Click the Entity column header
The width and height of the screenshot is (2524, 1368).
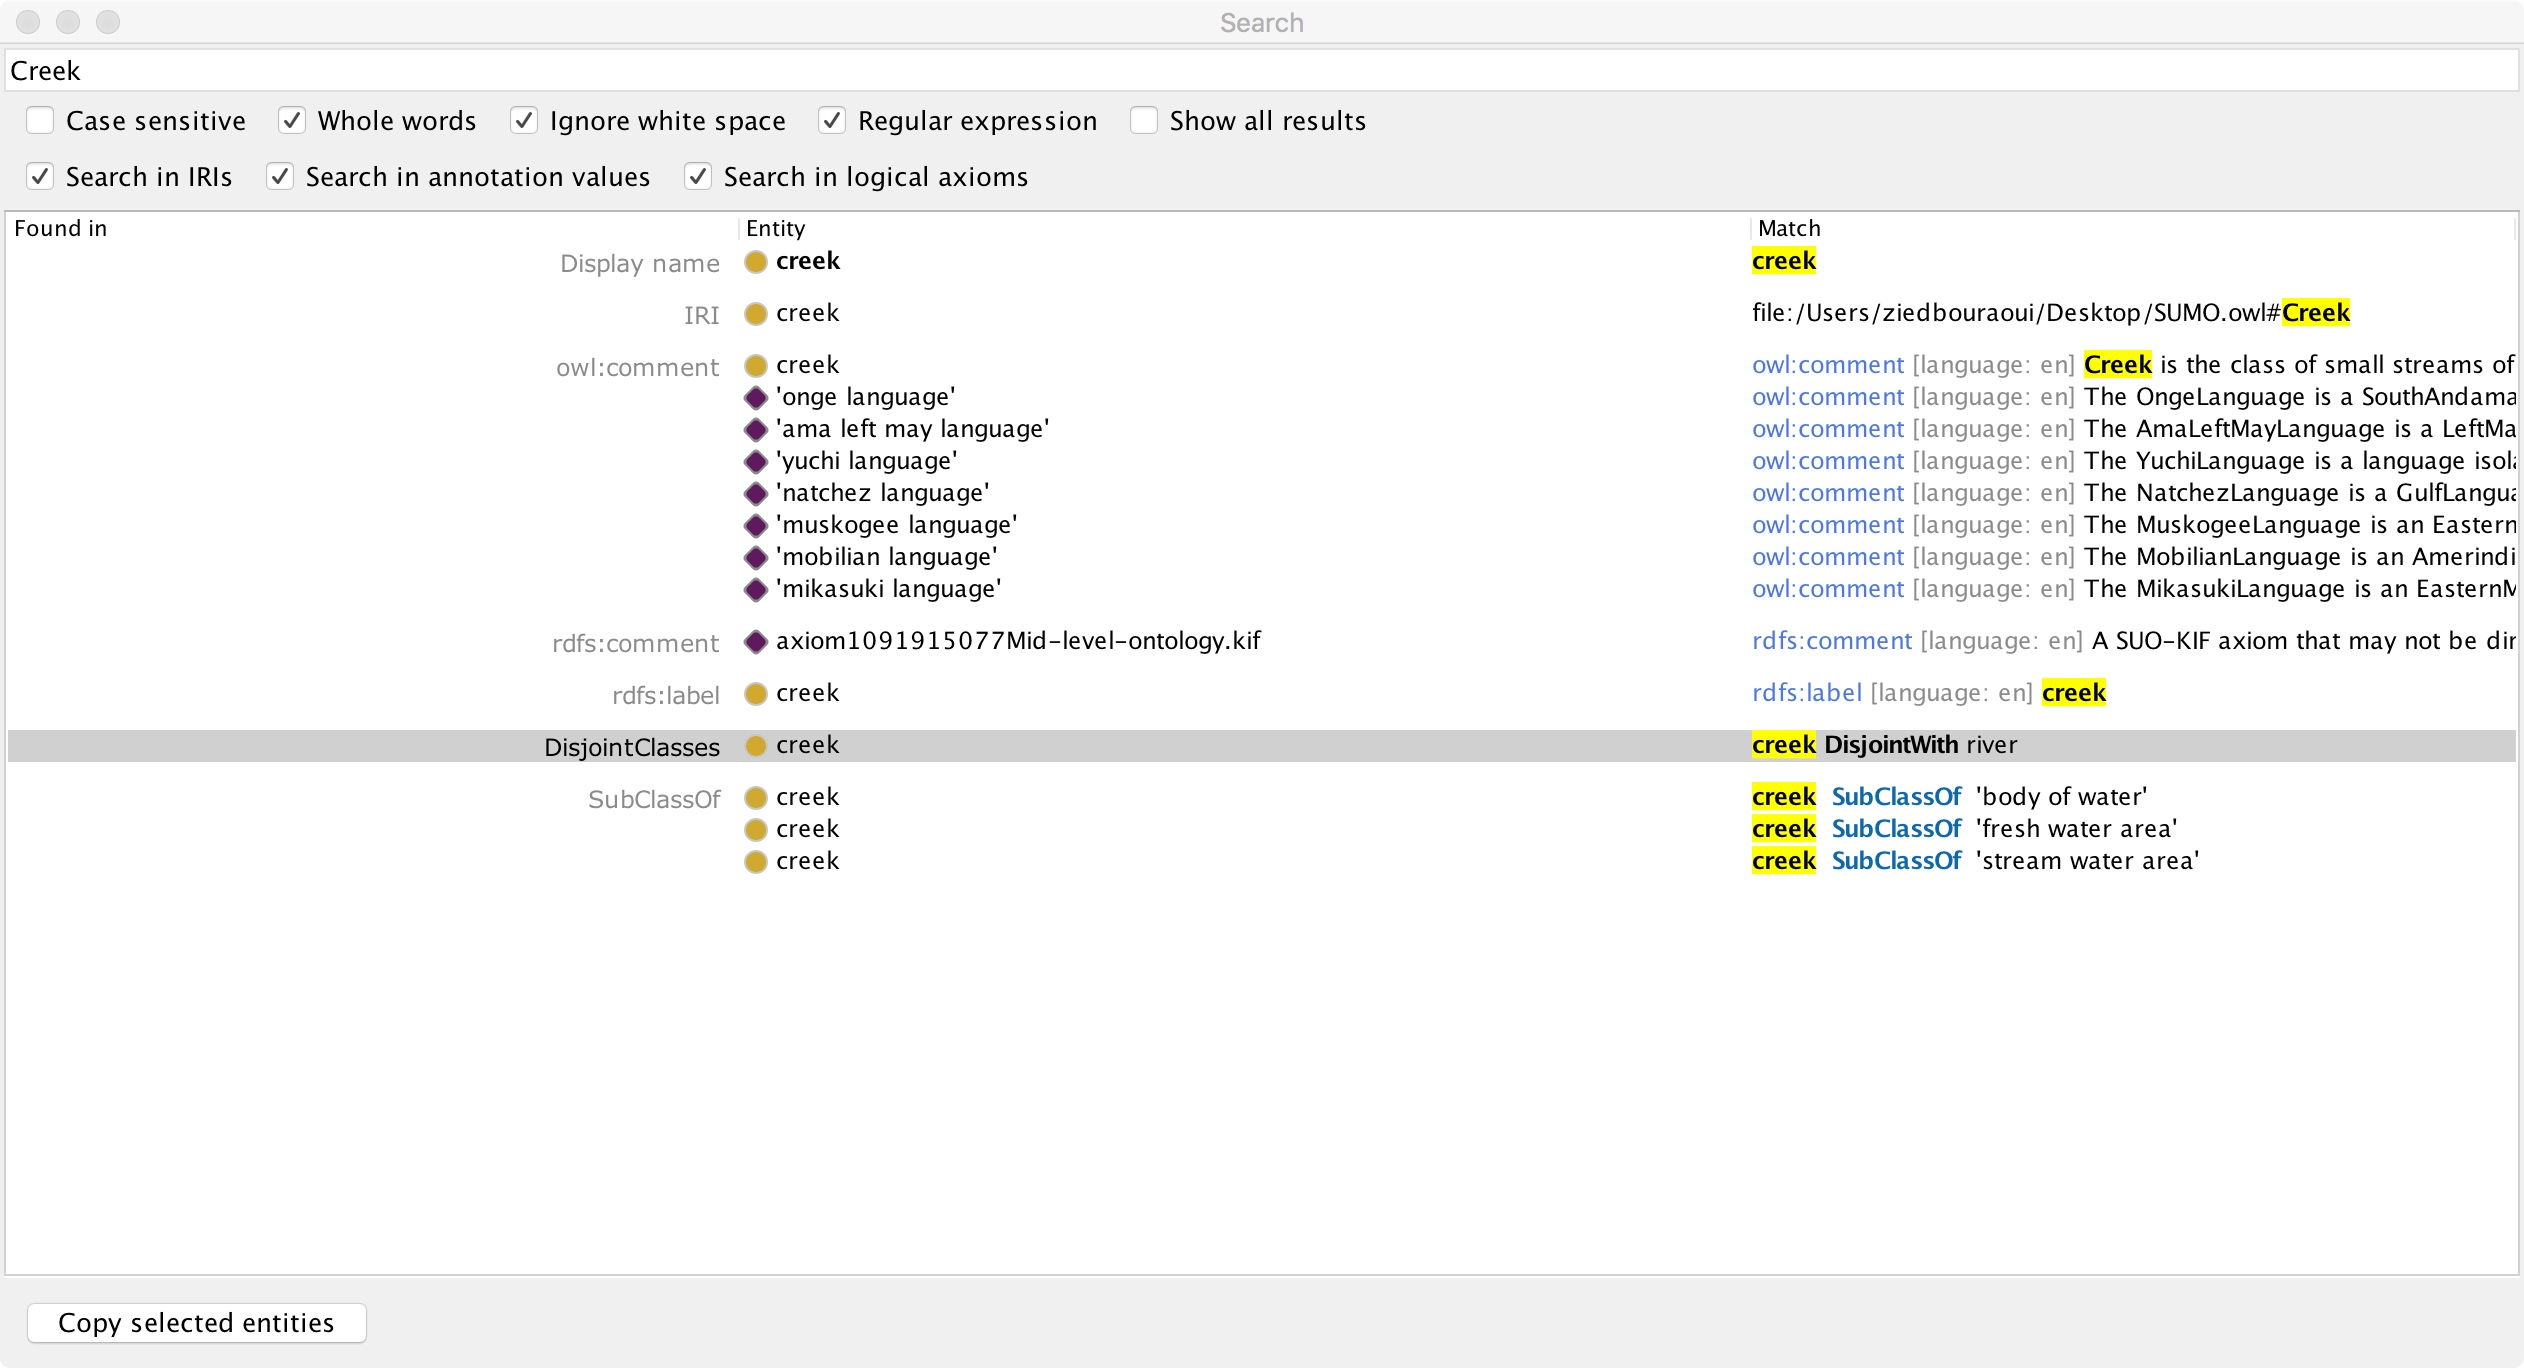click(x=775, y=228)
